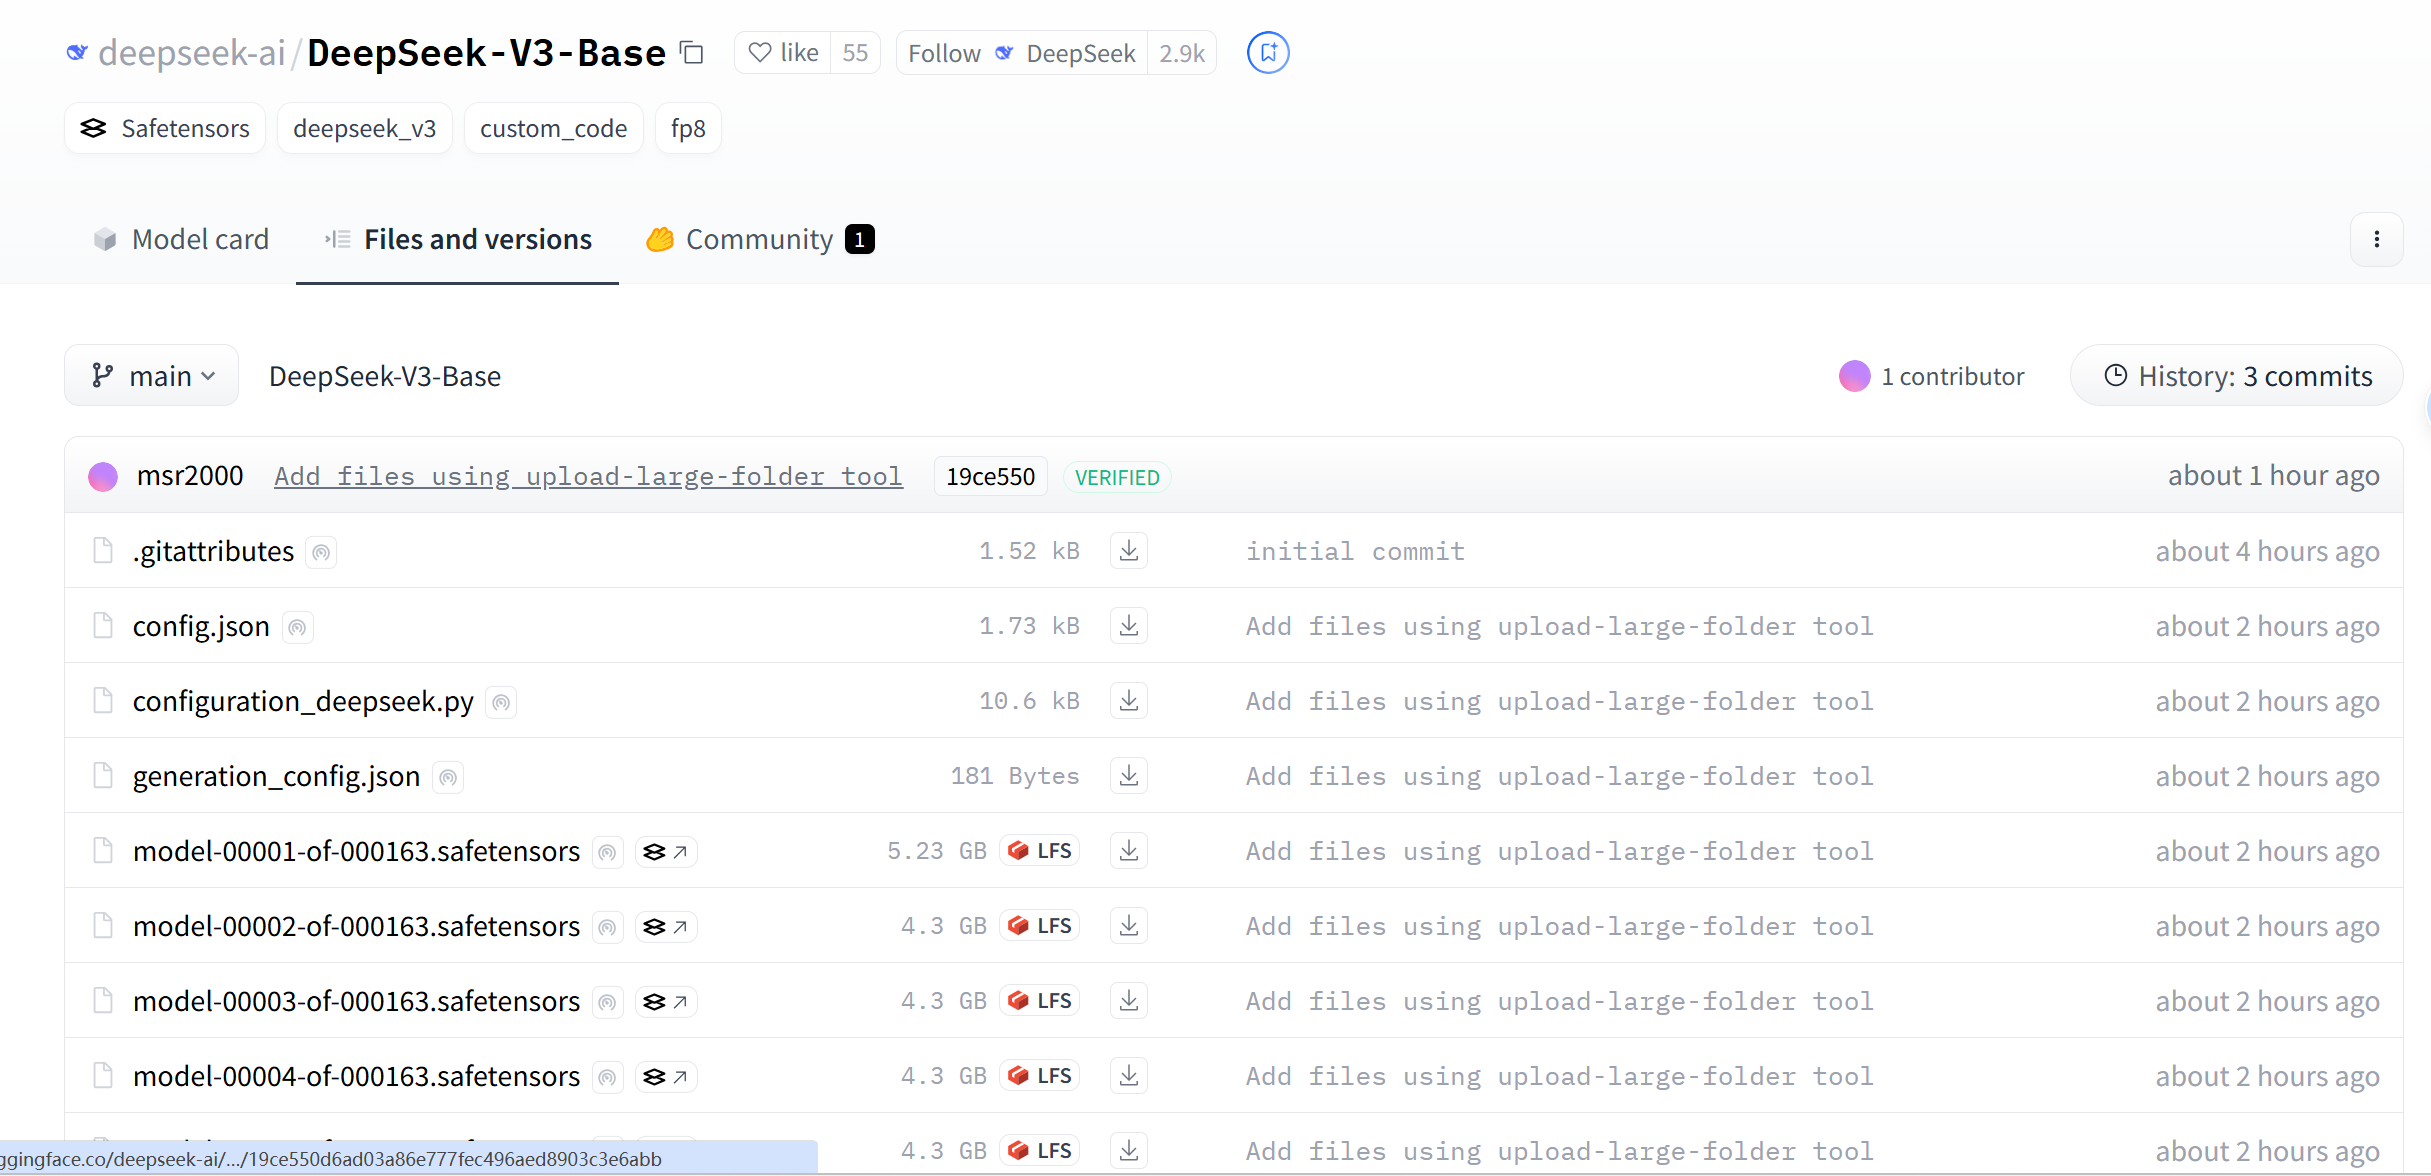Open safetensors viewer for model-00001 file
The image size is (2431, 1176).
[x=666, y=852]
